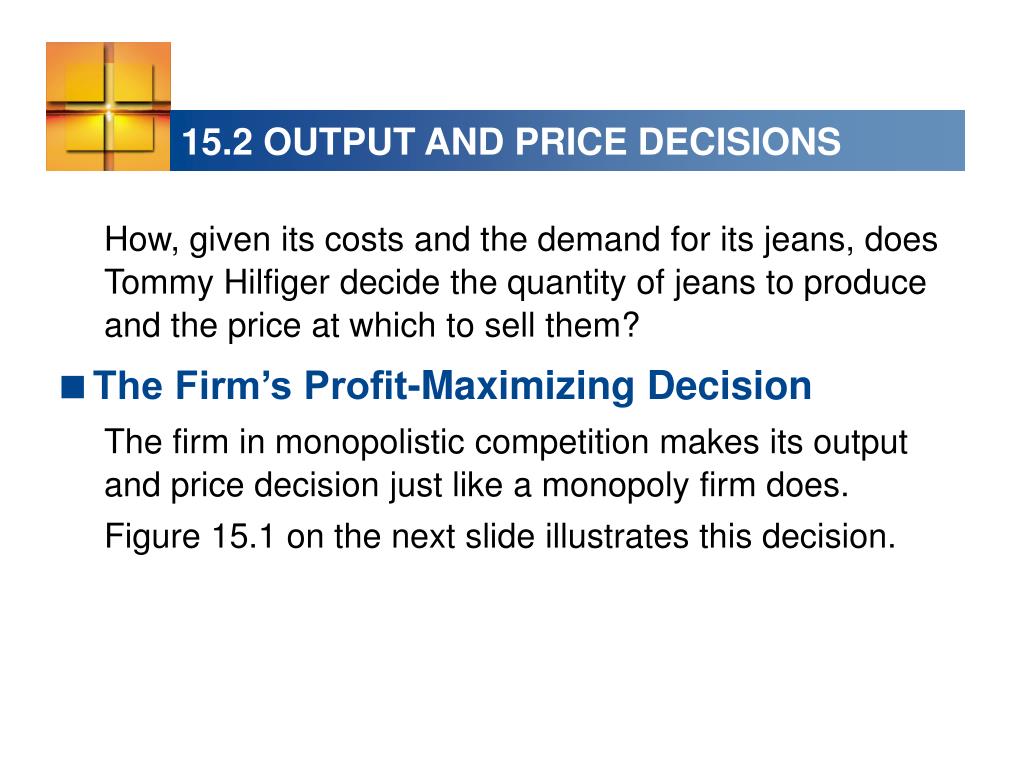Select the slide title '15.2 OUTPUT AND PRICE DECISIONS'
1024x768 pixels.
pos(511,142)
